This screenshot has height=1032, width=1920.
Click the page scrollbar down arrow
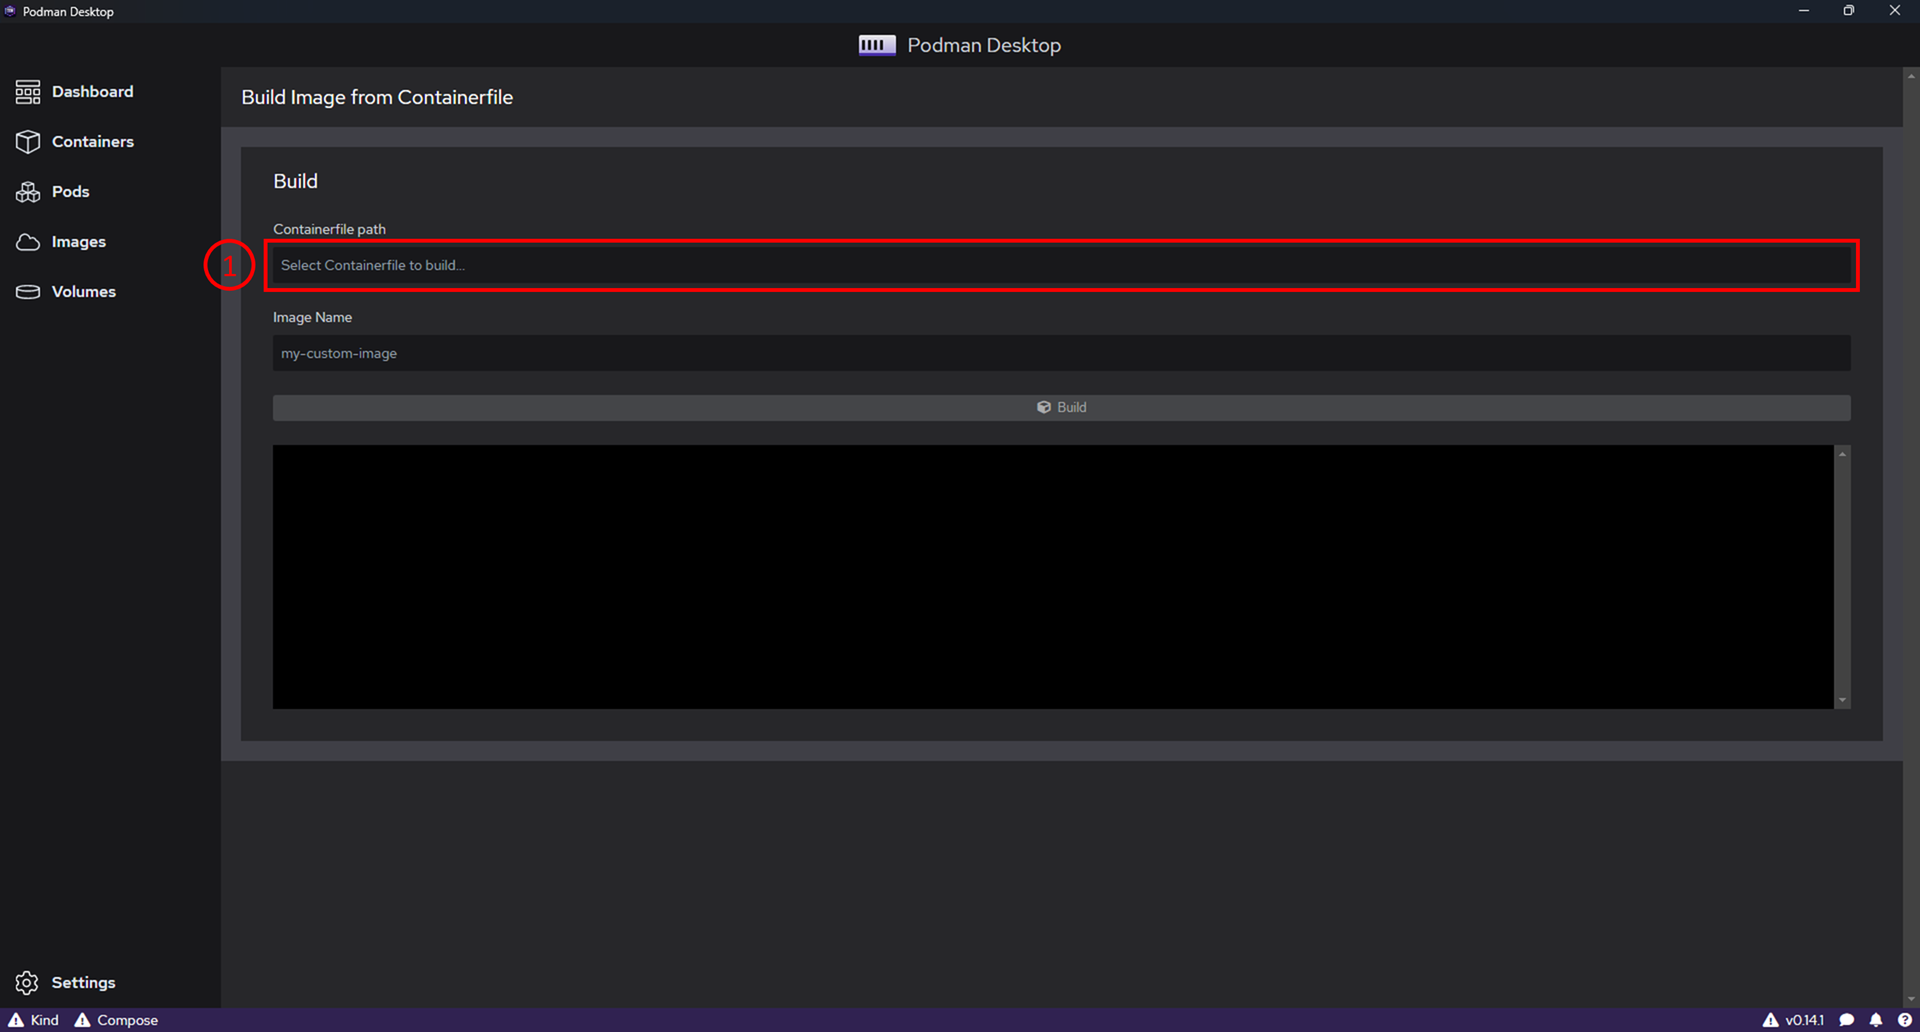(x=1911, y=999)
